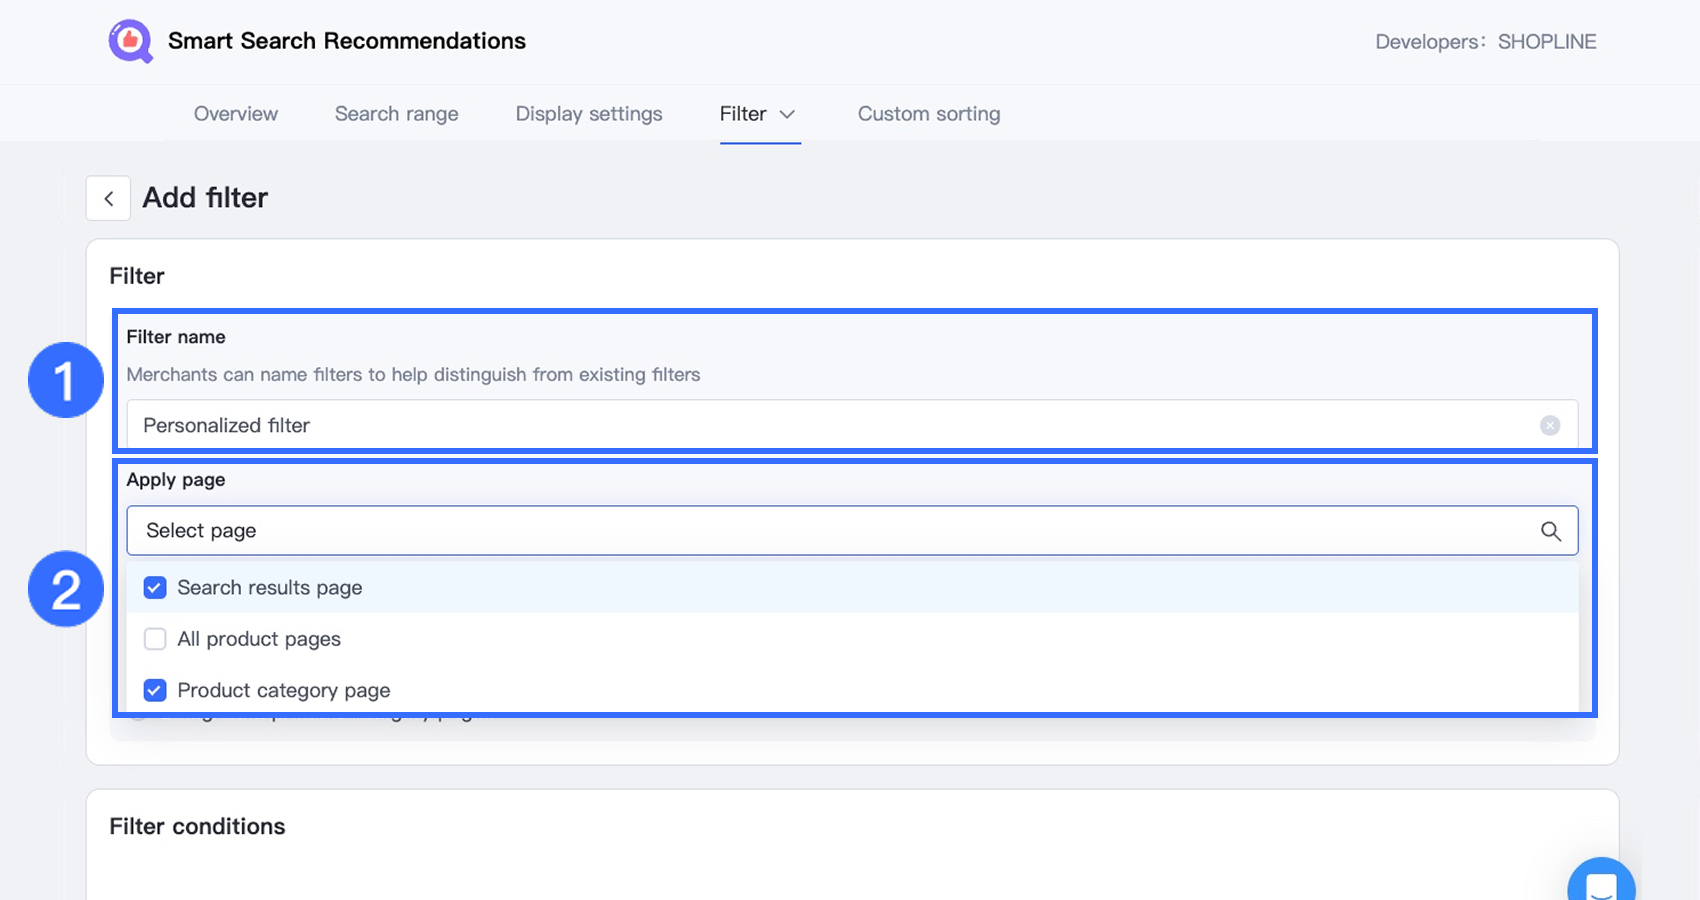
Task: Clear the Filter name field with X icon
Action: 1549,426
